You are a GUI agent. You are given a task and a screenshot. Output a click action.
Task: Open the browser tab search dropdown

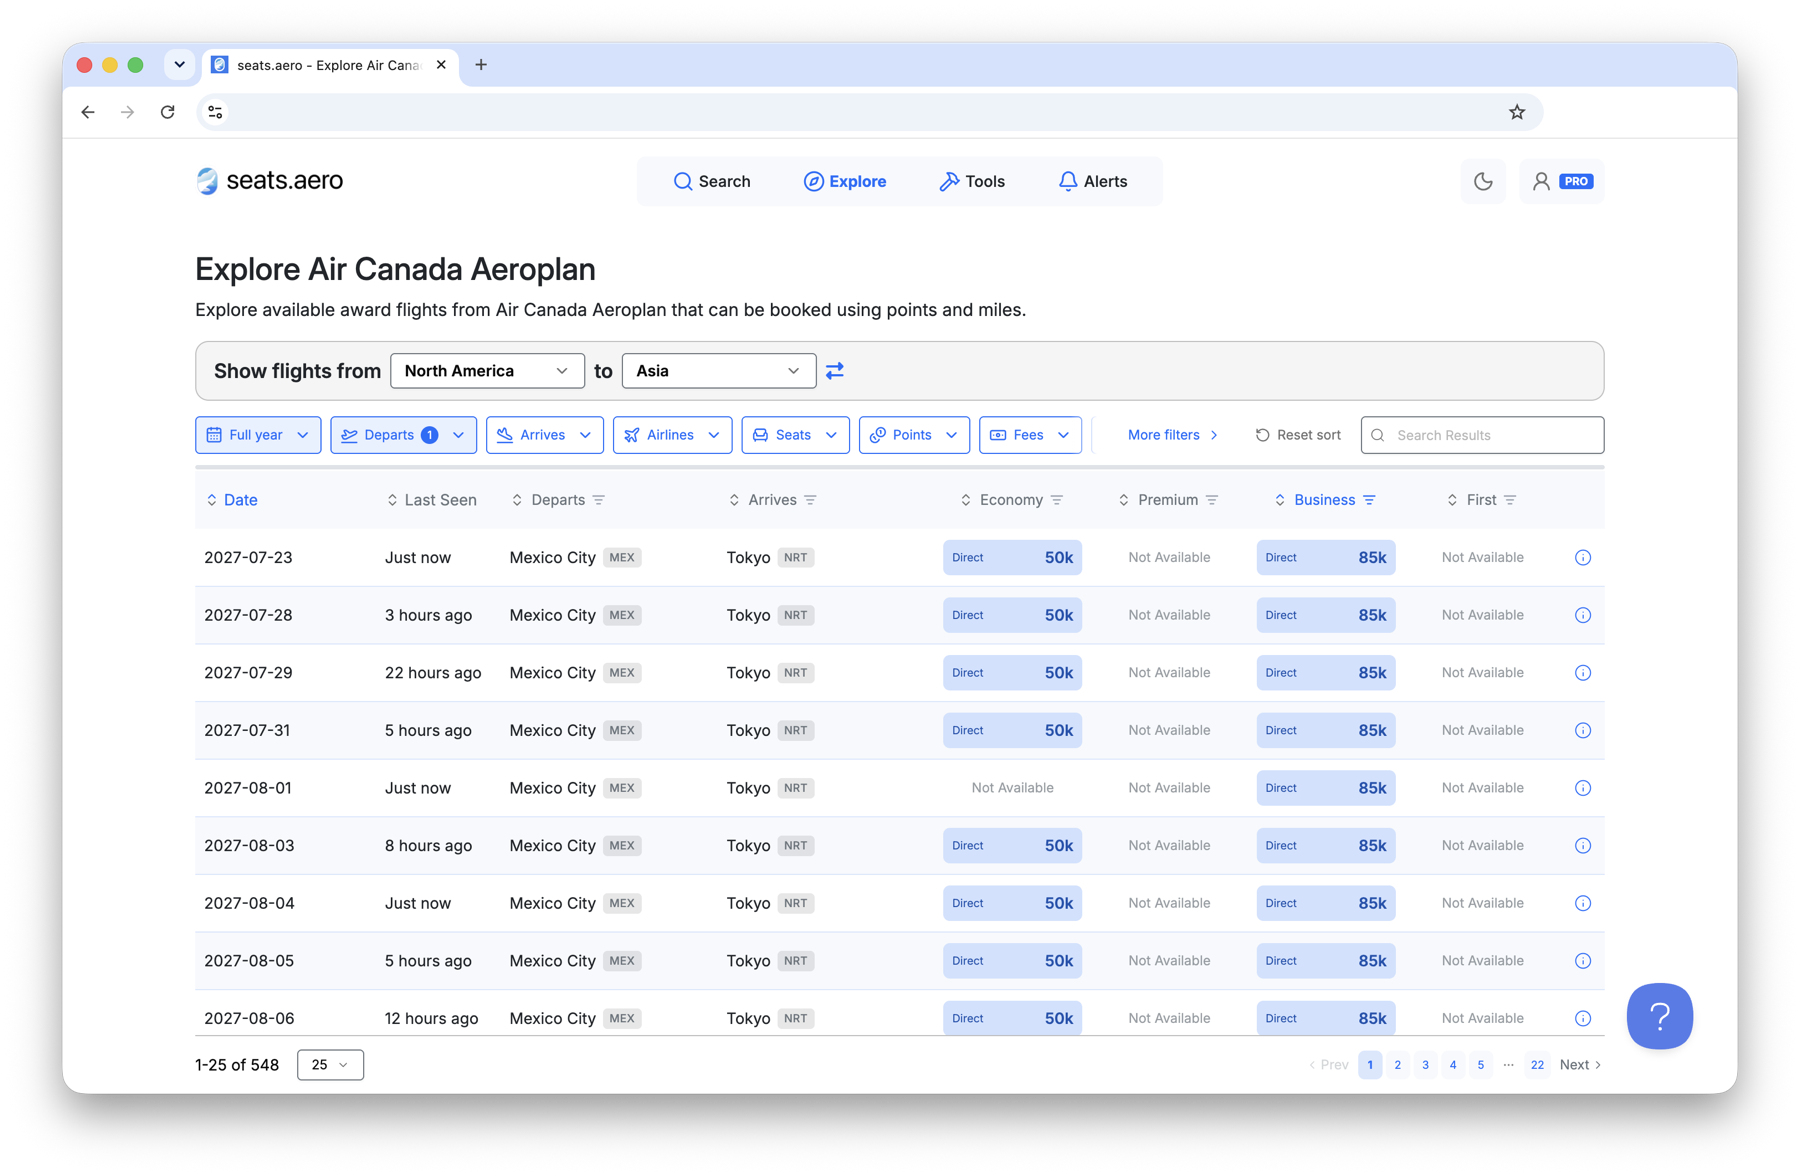tap(179, 65)
